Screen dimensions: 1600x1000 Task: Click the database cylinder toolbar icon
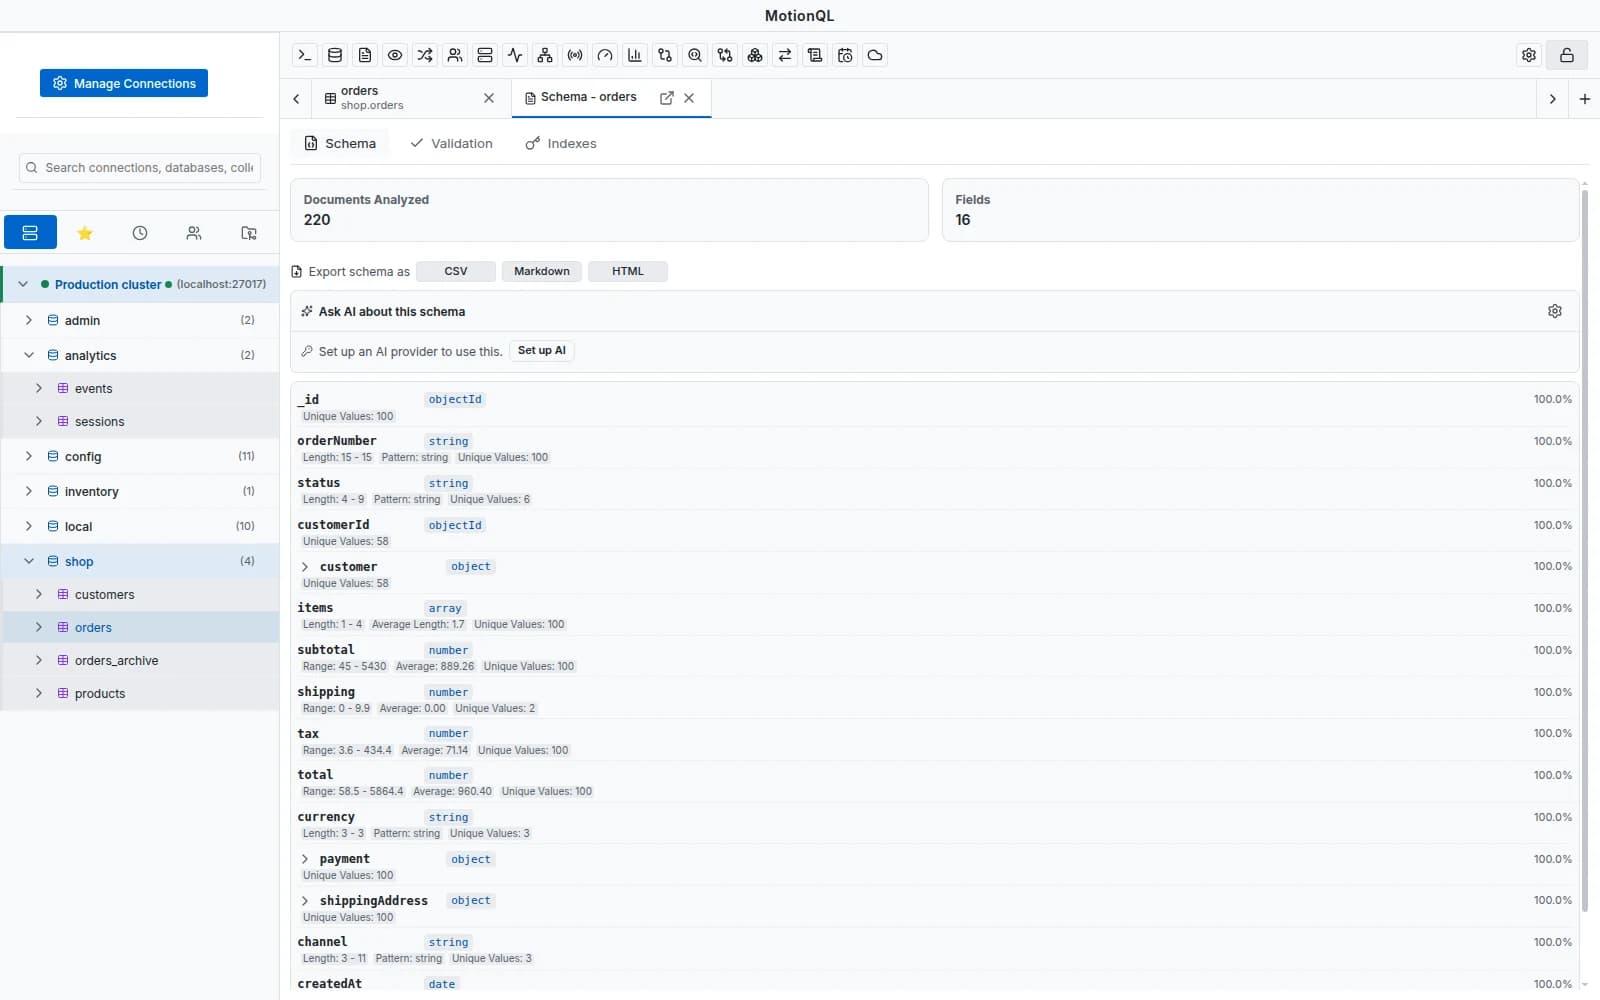(335, 55)
